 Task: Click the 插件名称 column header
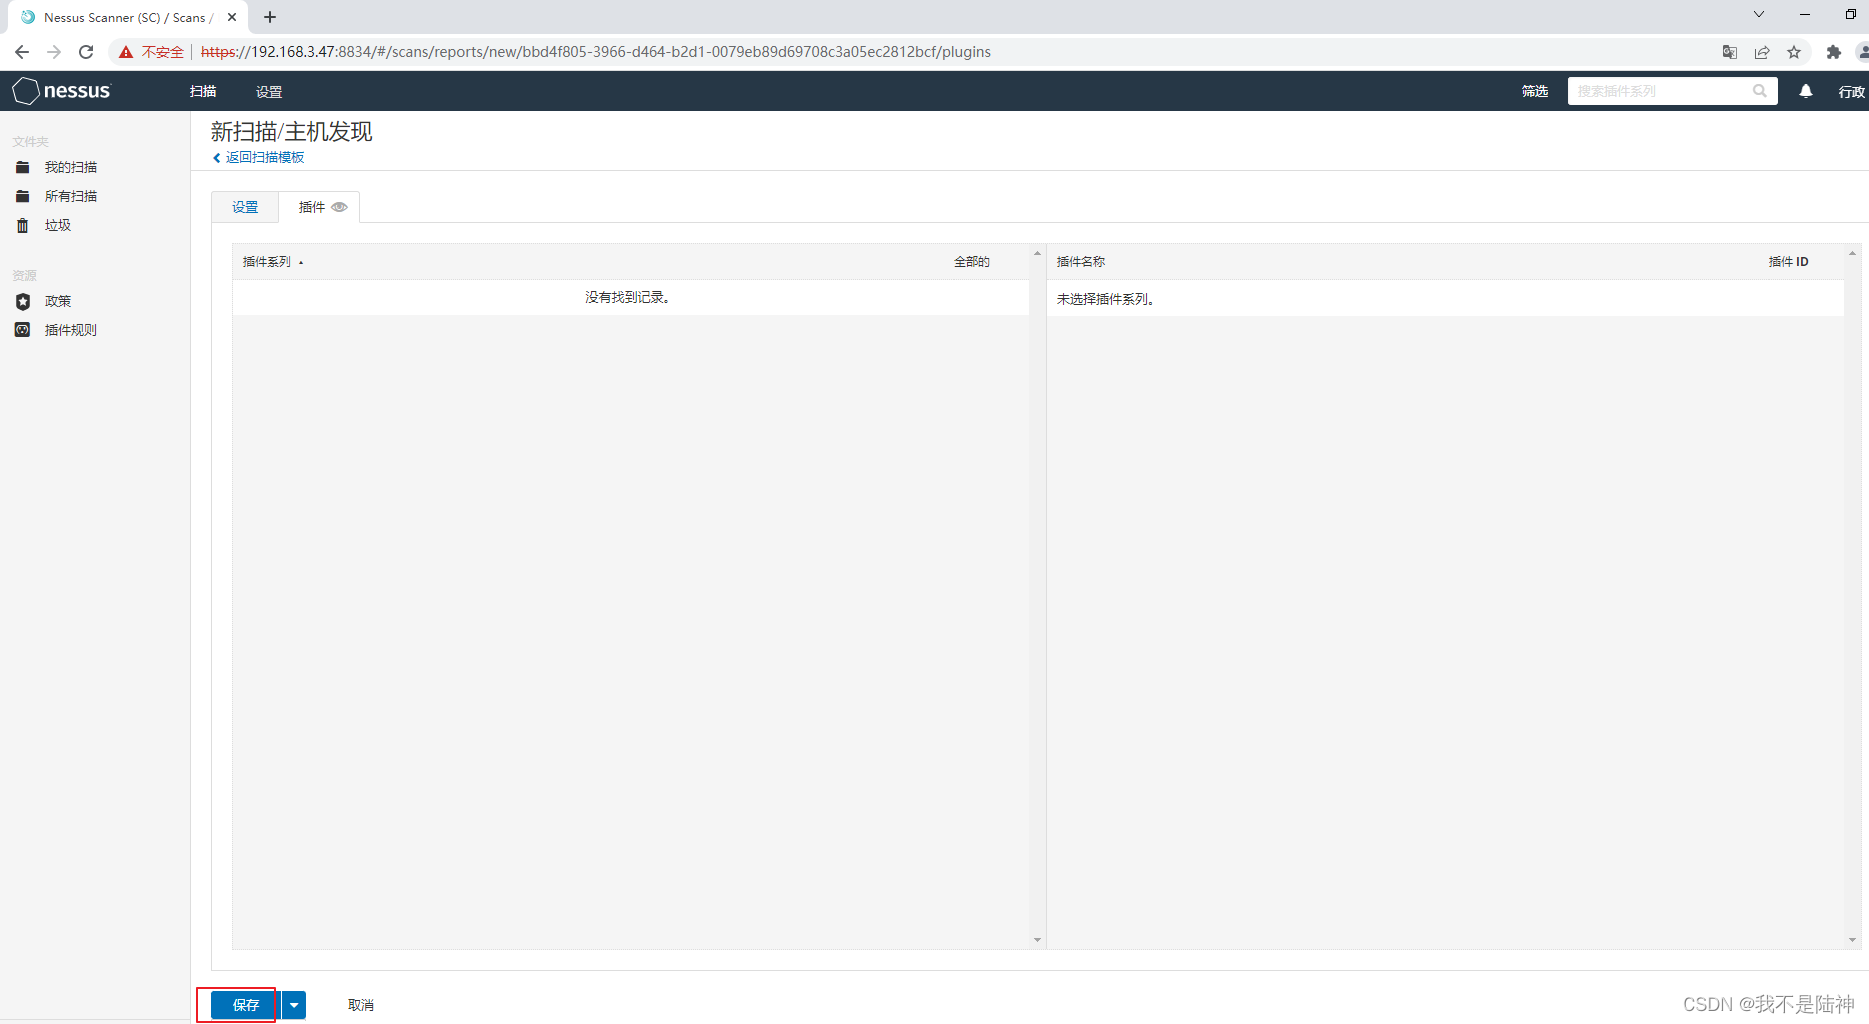(x=1081, y=262)
